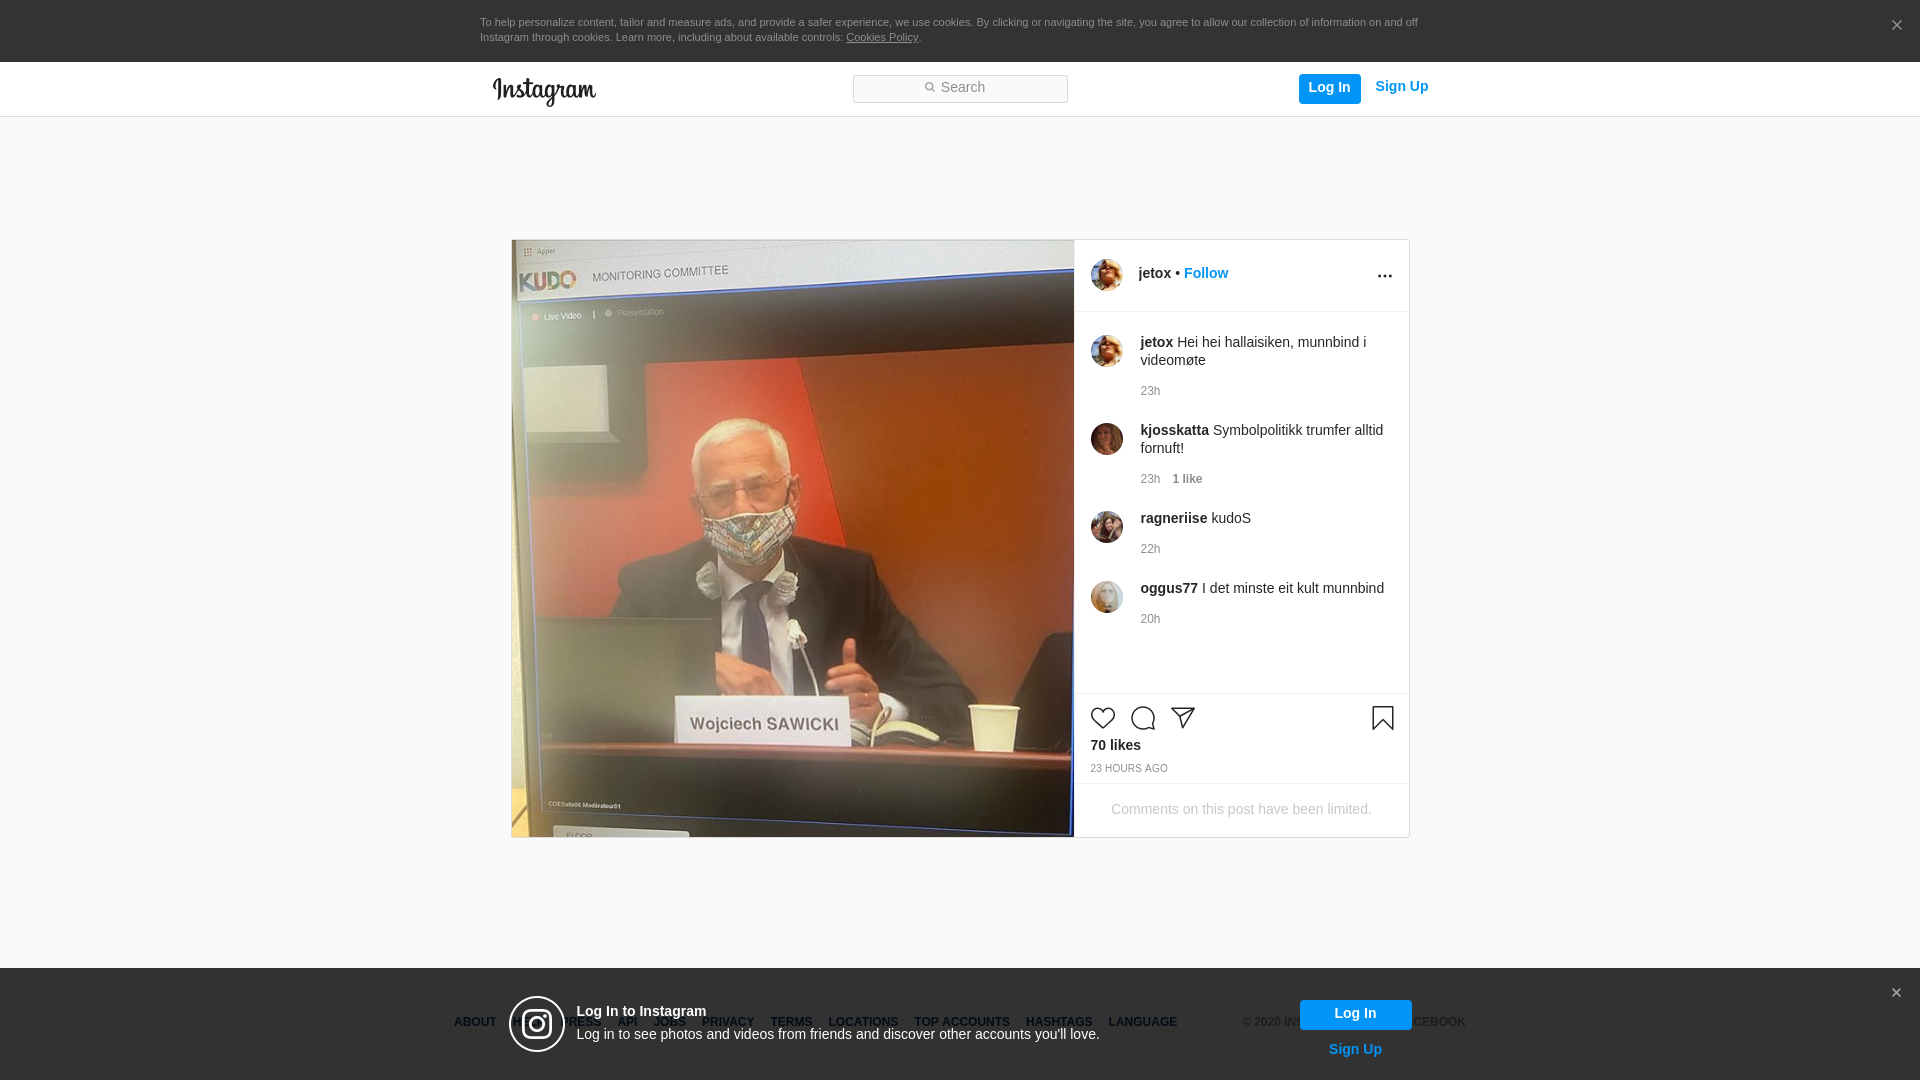Open the jetox profile picture in the post header
Viewport: 1920px width, 1080px height.
click(1106, 275)
